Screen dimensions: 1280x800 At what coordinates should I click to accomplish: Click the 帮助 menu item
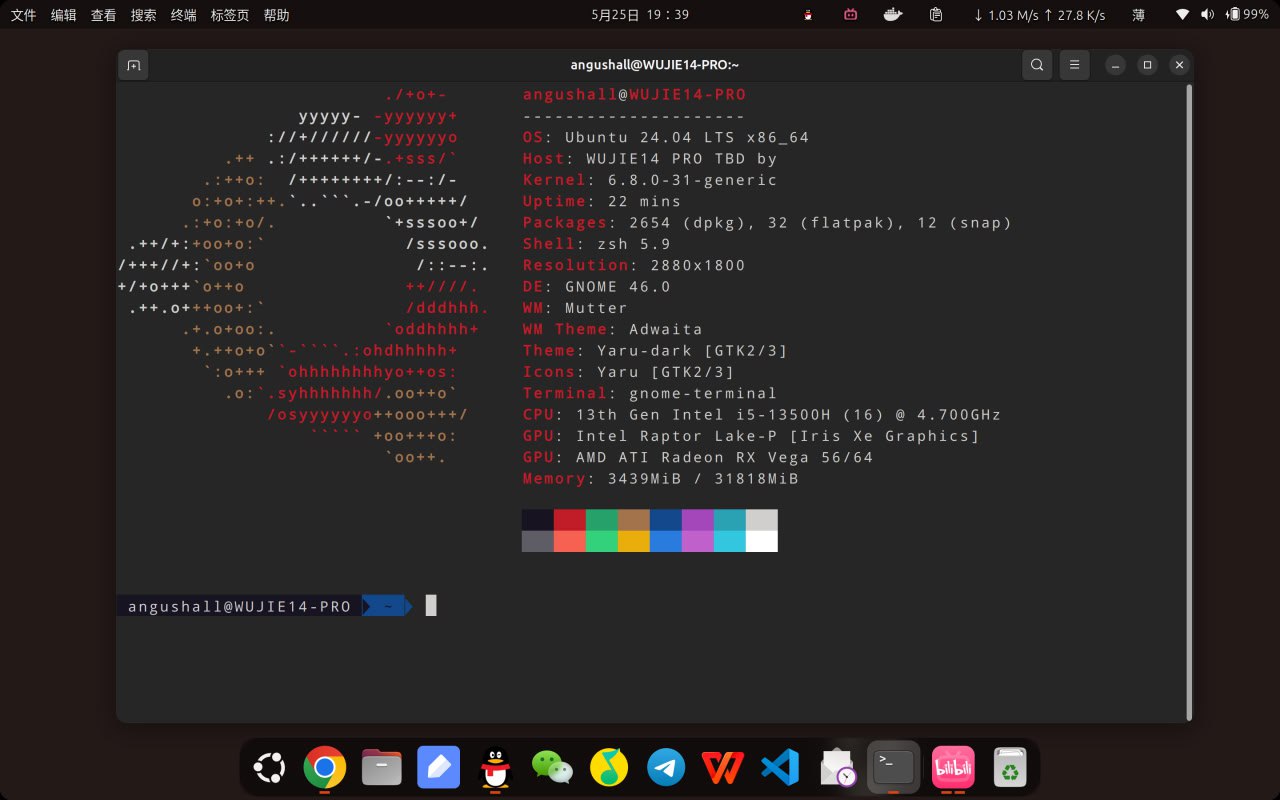(276, 15)
